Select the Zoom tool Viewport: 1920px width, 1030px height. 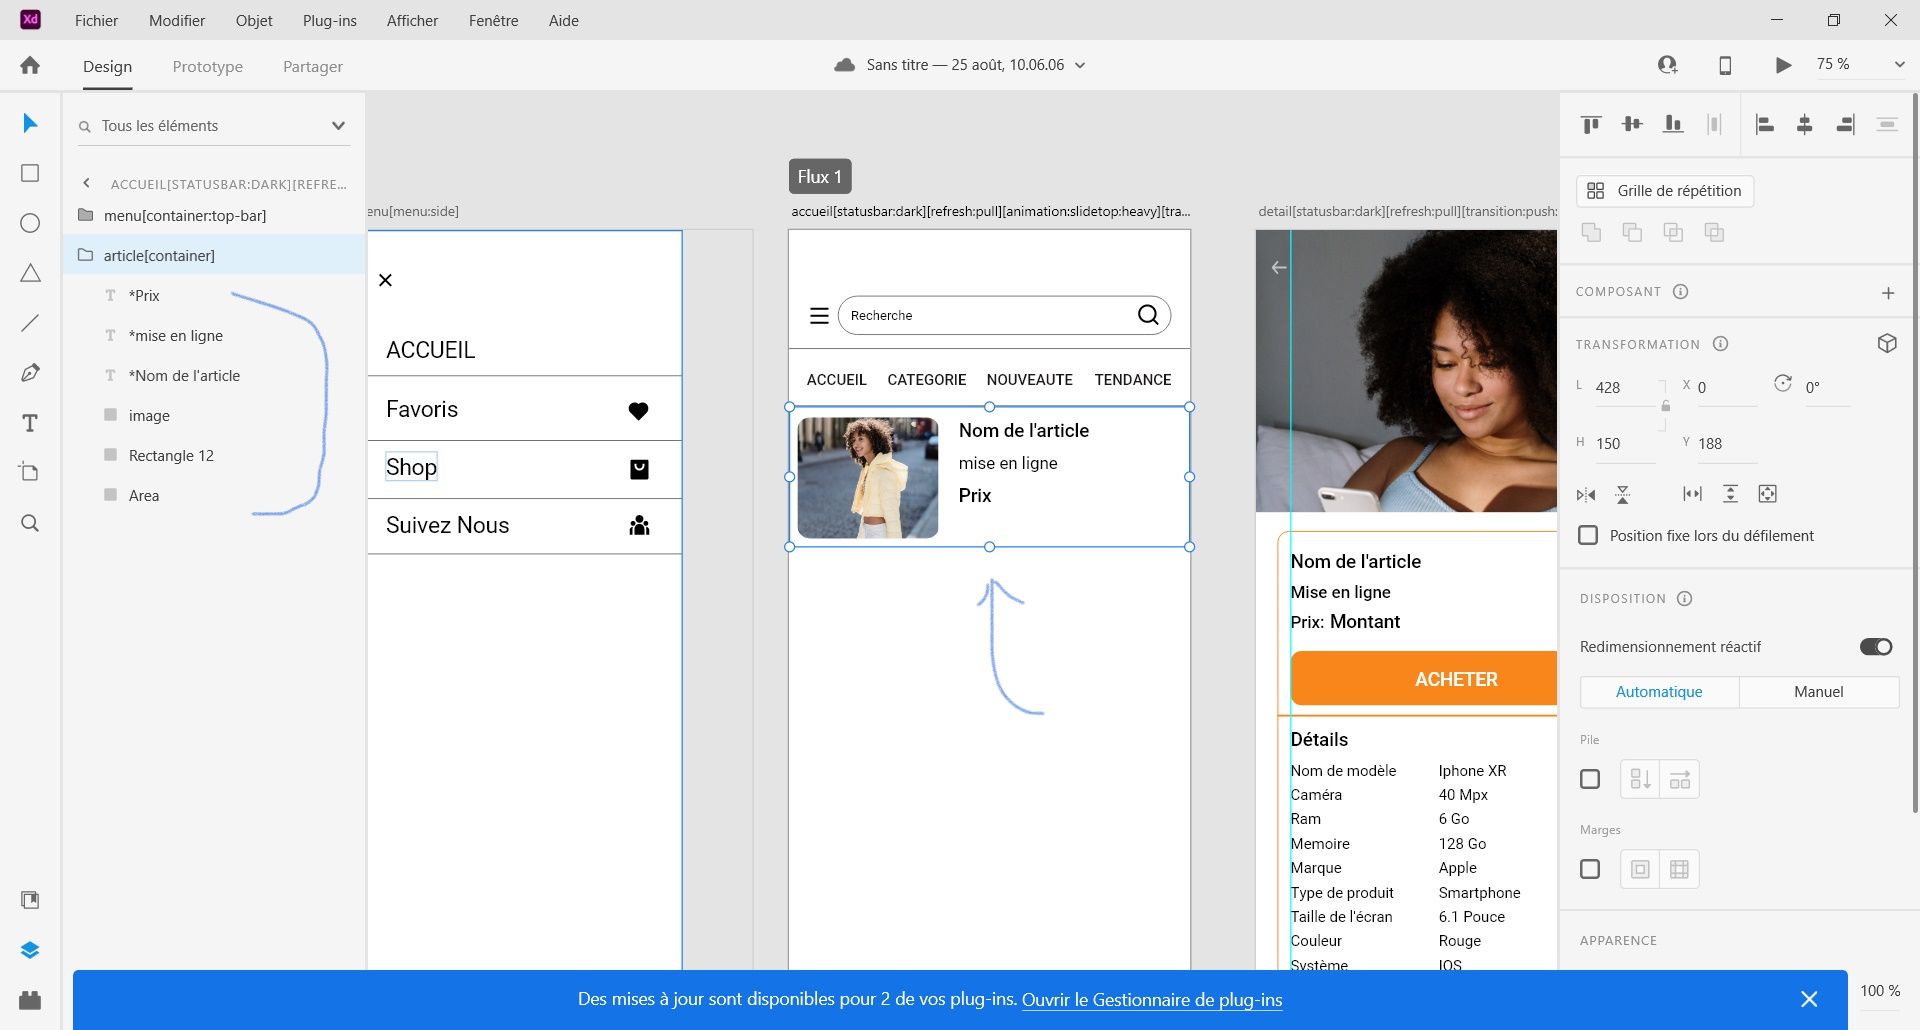[x=30, y=523]
